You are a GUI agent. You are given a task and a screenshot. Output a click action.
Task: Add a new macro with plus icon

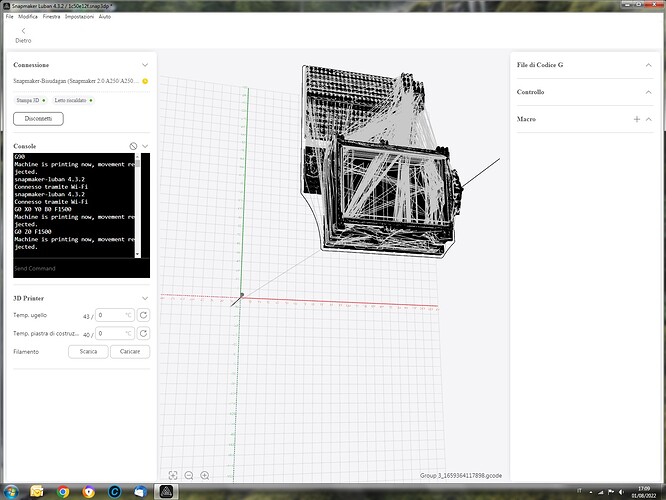coord(636,119)
